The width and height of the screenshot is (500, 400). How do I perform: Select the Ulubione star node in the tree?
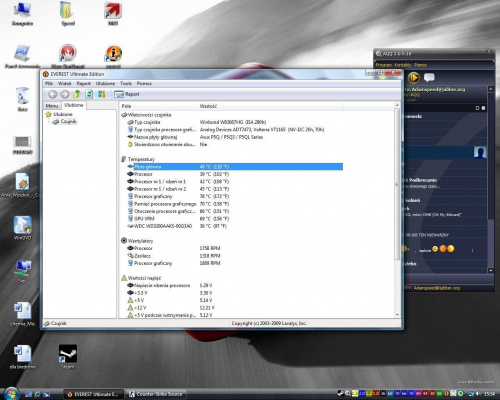point(59,114)
